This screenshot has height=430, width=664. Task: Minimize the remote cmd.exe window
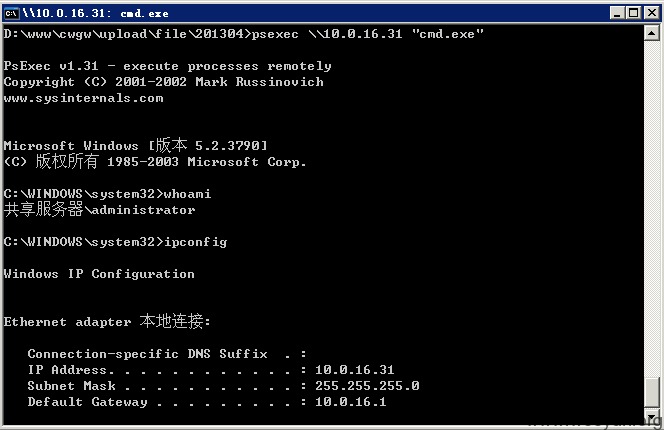pyautogui.click(x=617, y=13)
